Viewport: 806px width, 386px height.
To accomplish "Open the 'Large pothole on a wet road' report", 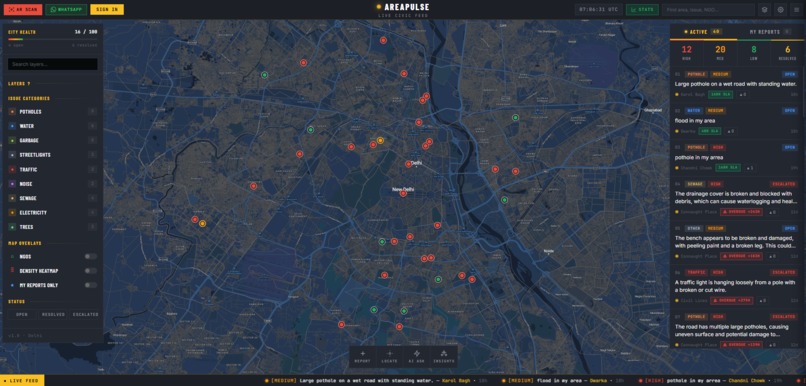I will [736, 84].
